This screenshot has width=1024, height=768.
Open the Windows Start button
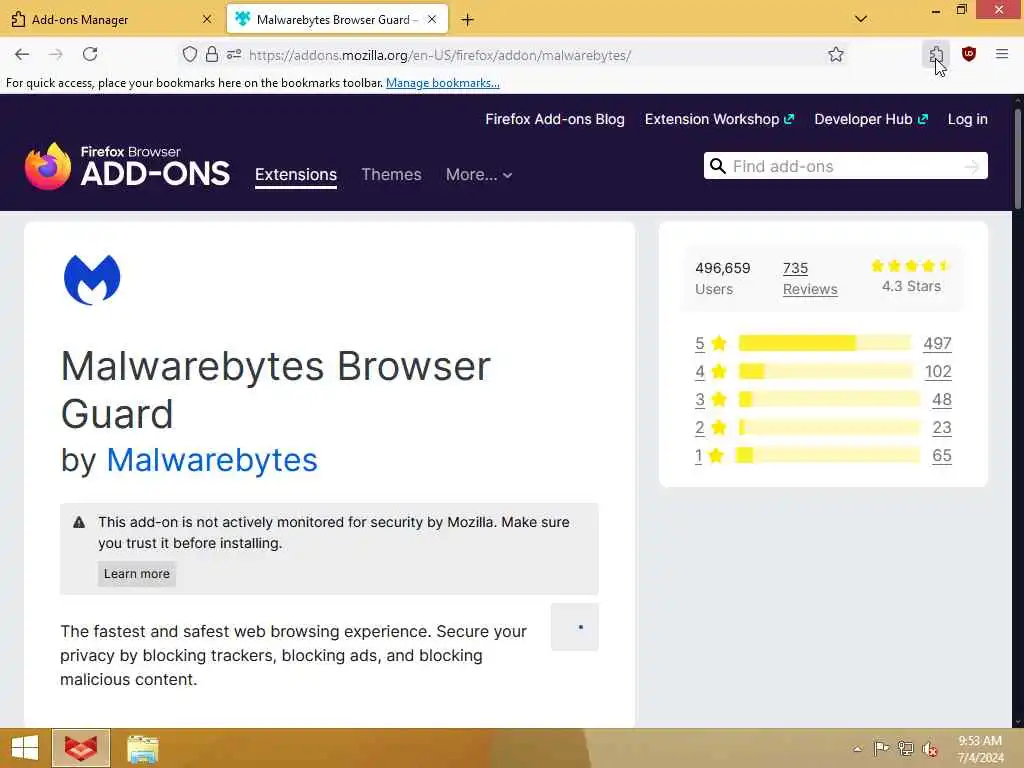click(x=25, y=748)
